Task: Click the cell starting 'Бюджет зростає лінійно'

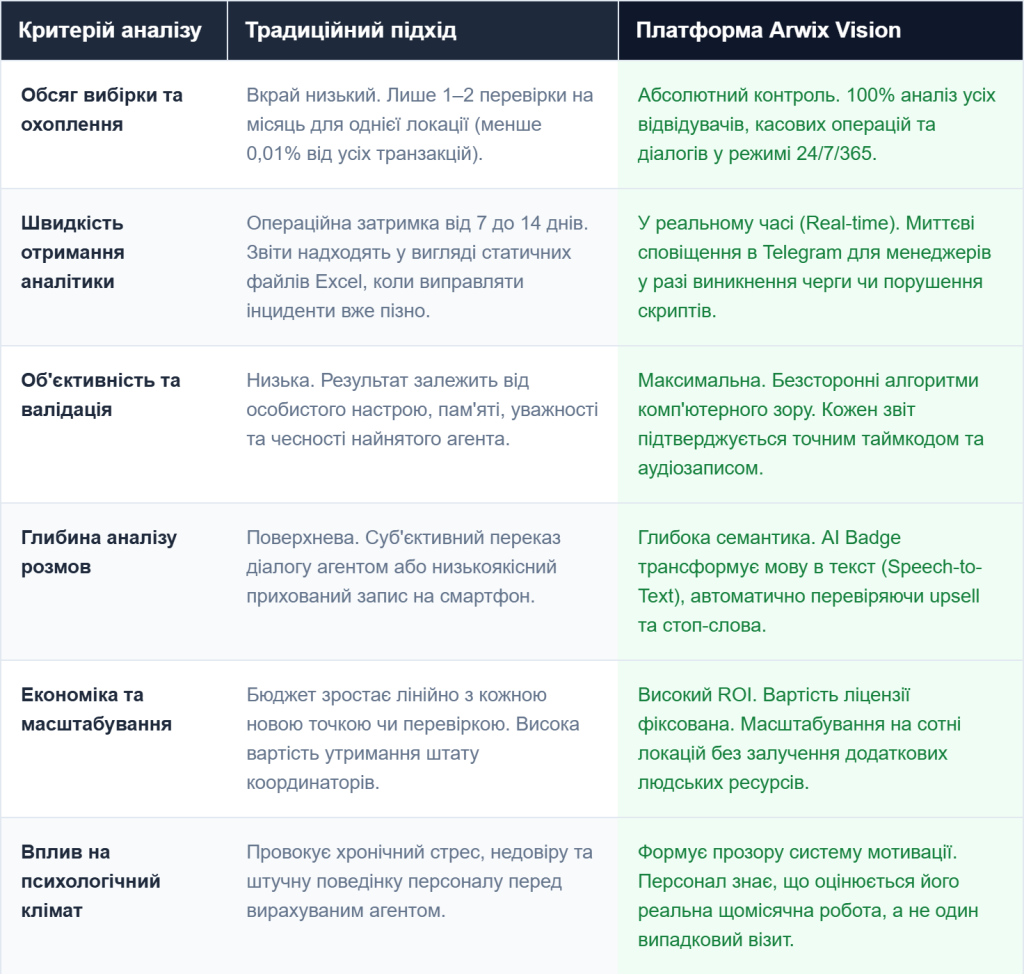Action: pyautogui.click(x=423, y=739)
